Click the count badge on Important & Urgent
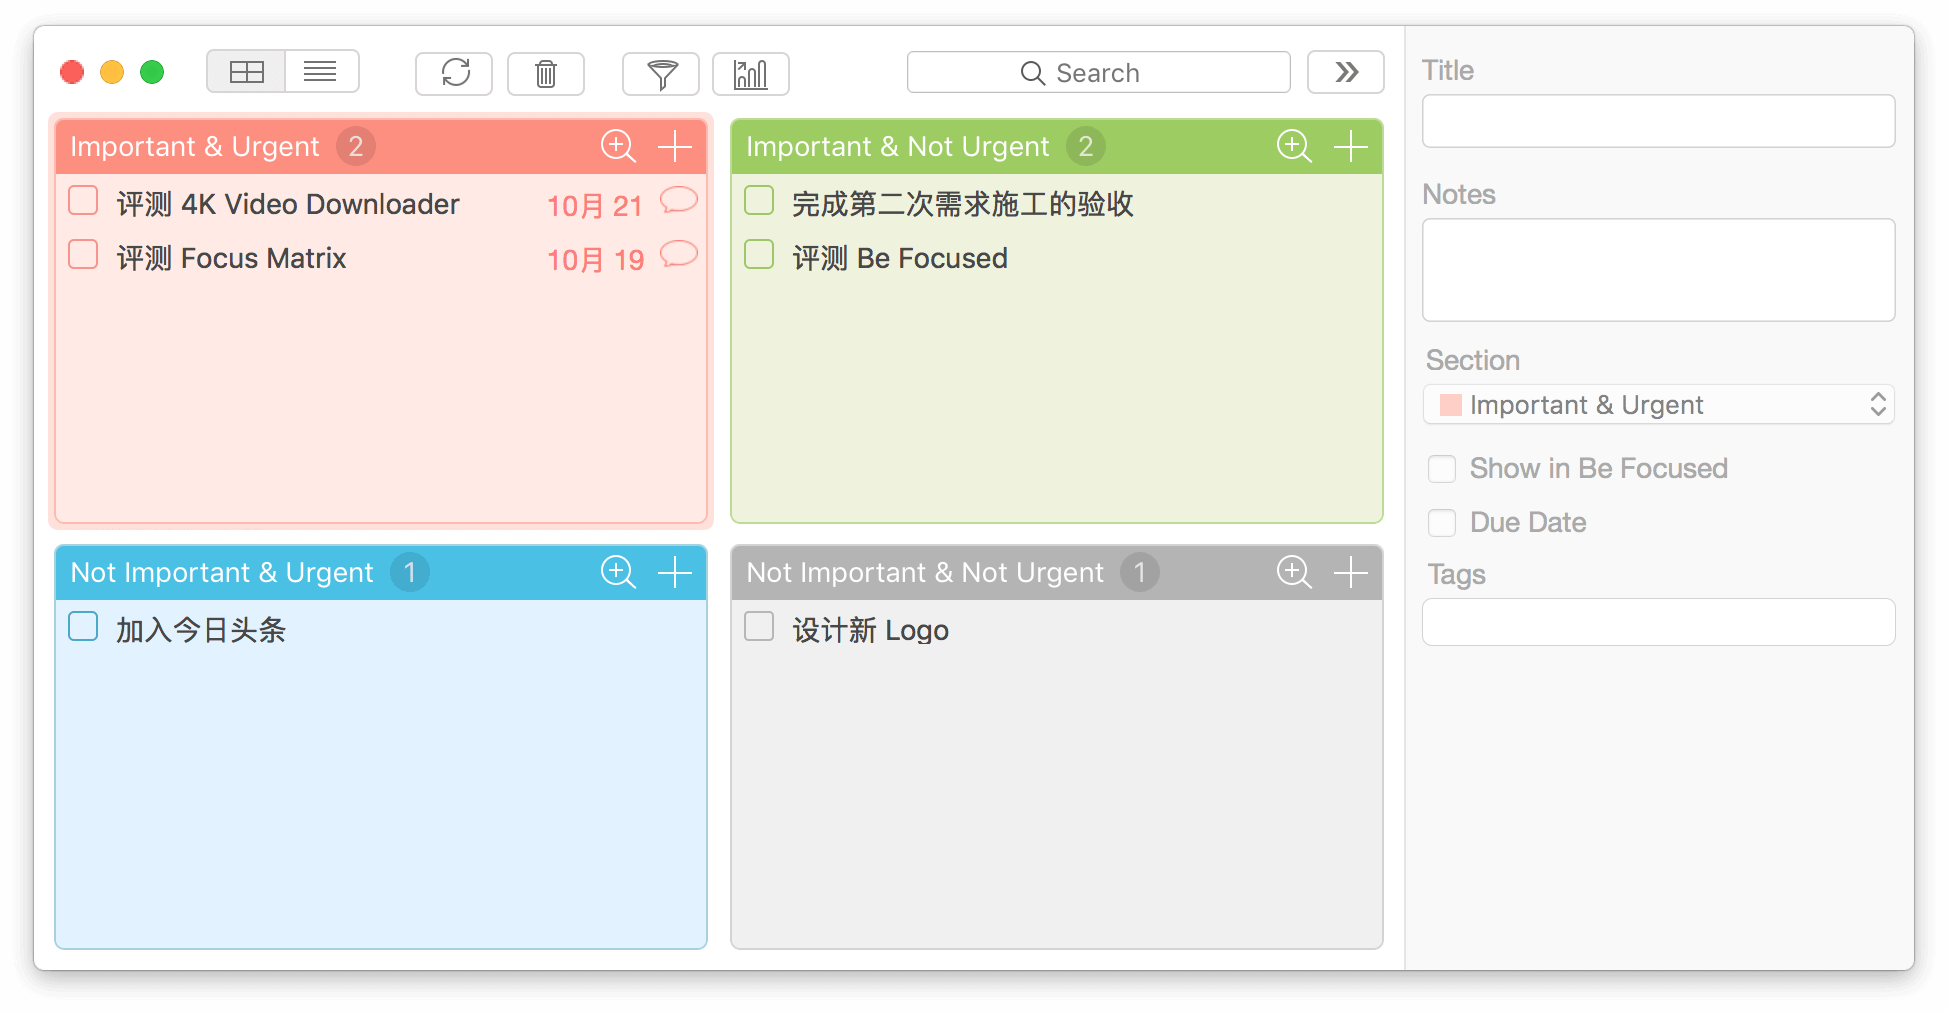 click(356, 146)
